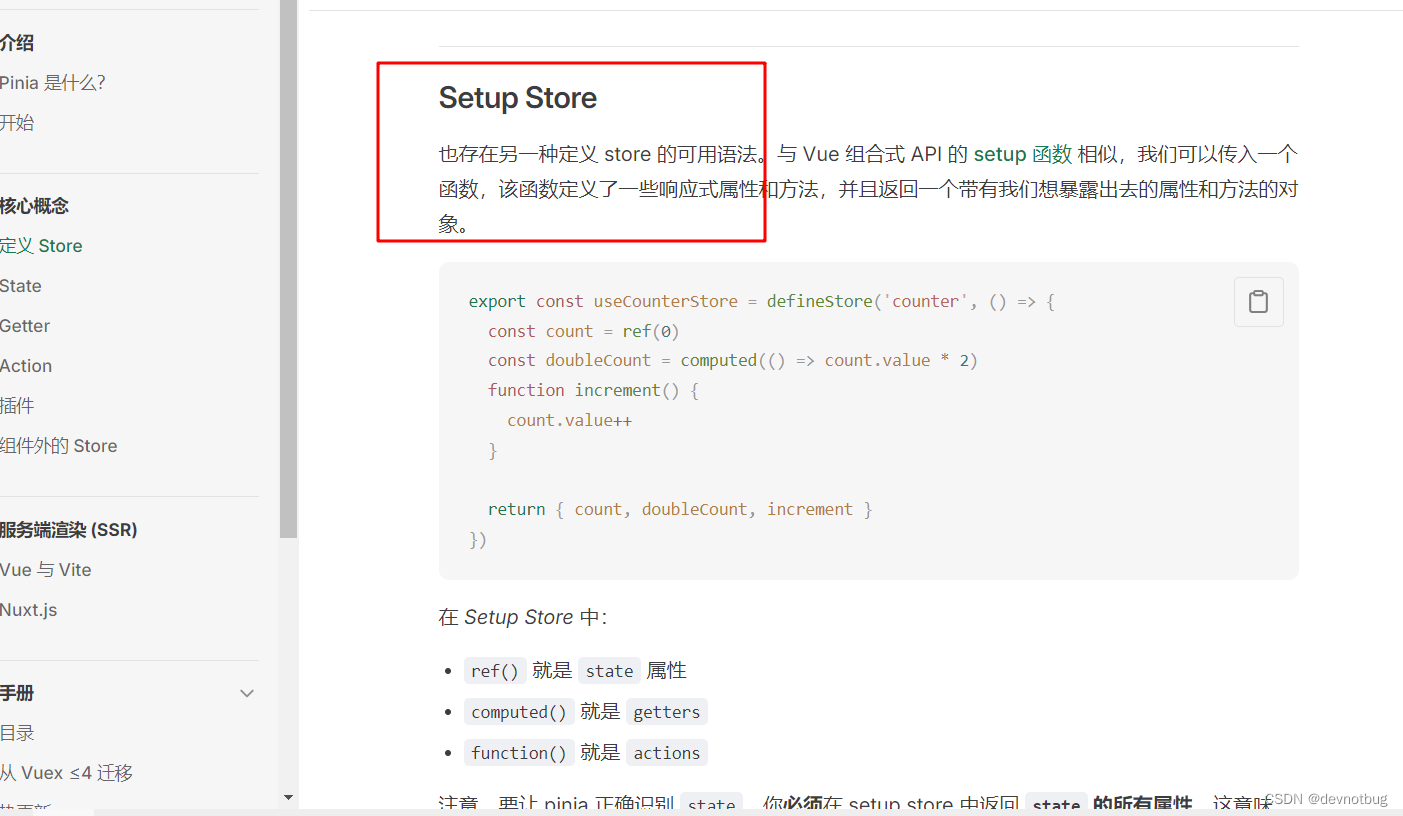Click the 手册 section heading
Image resolution: width=1403 pixels, height=816 pixels.
[17, 693]
